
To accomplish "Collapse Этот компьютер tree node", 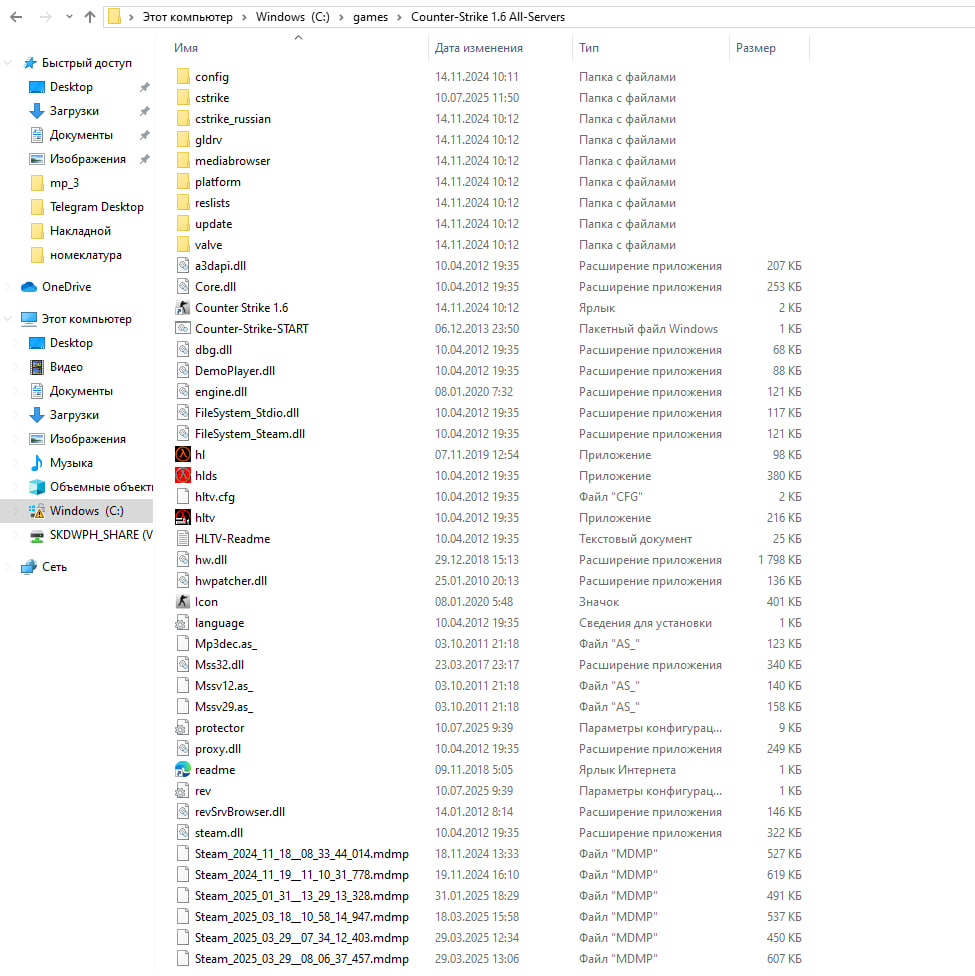I will [8, 319].
